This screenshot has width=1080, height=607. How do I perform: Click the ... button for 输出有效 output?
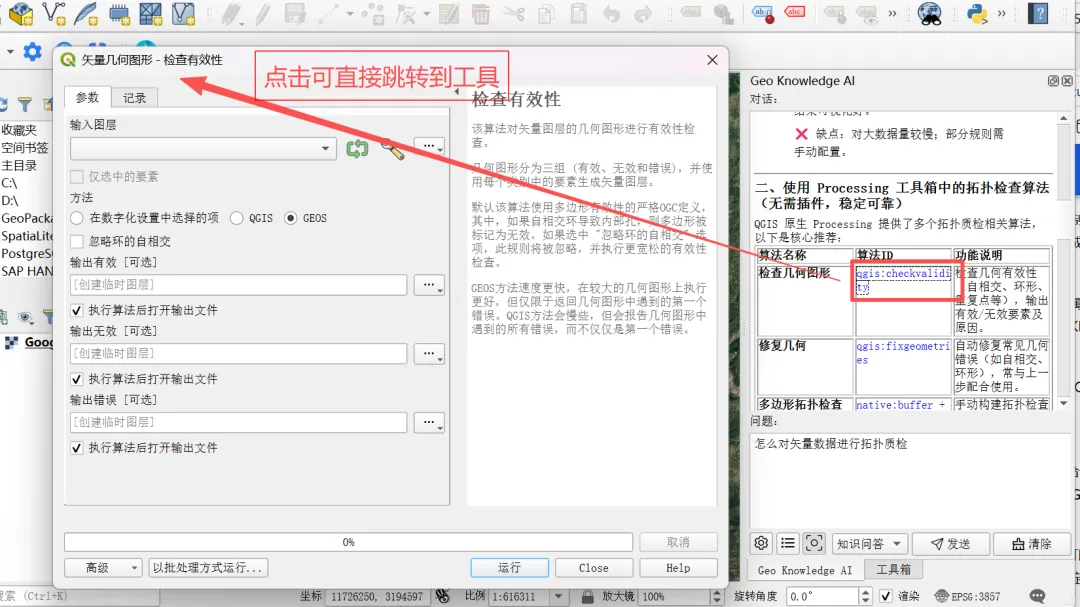(429, 285)
